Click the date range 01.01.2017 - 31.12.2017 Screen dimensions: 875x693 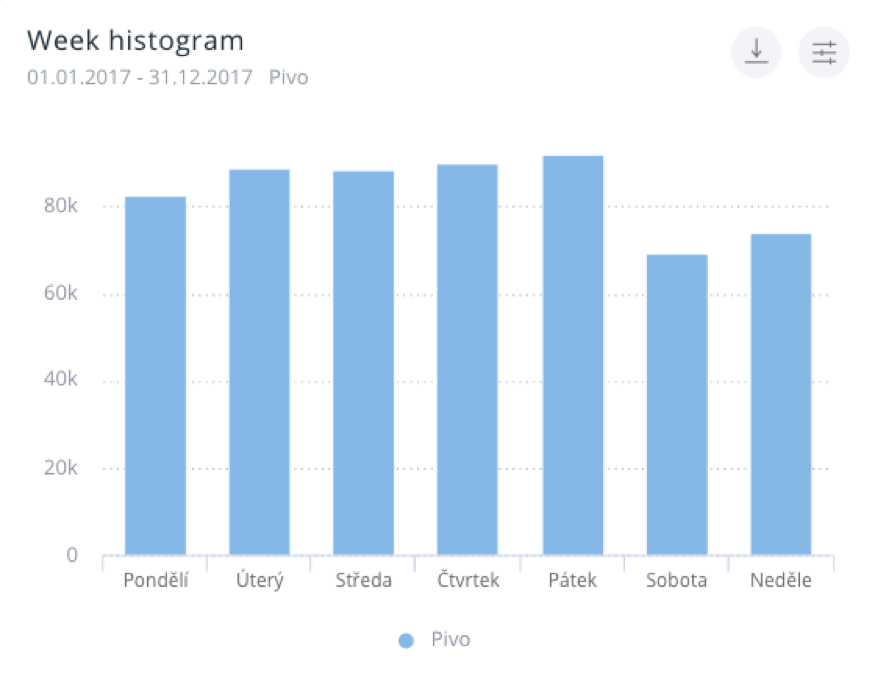point(140,77)
